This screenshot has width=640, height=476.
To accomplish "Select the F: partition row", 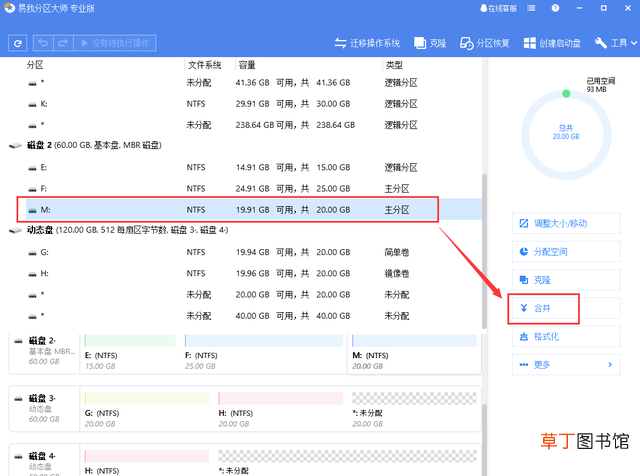I will point(253,189).
